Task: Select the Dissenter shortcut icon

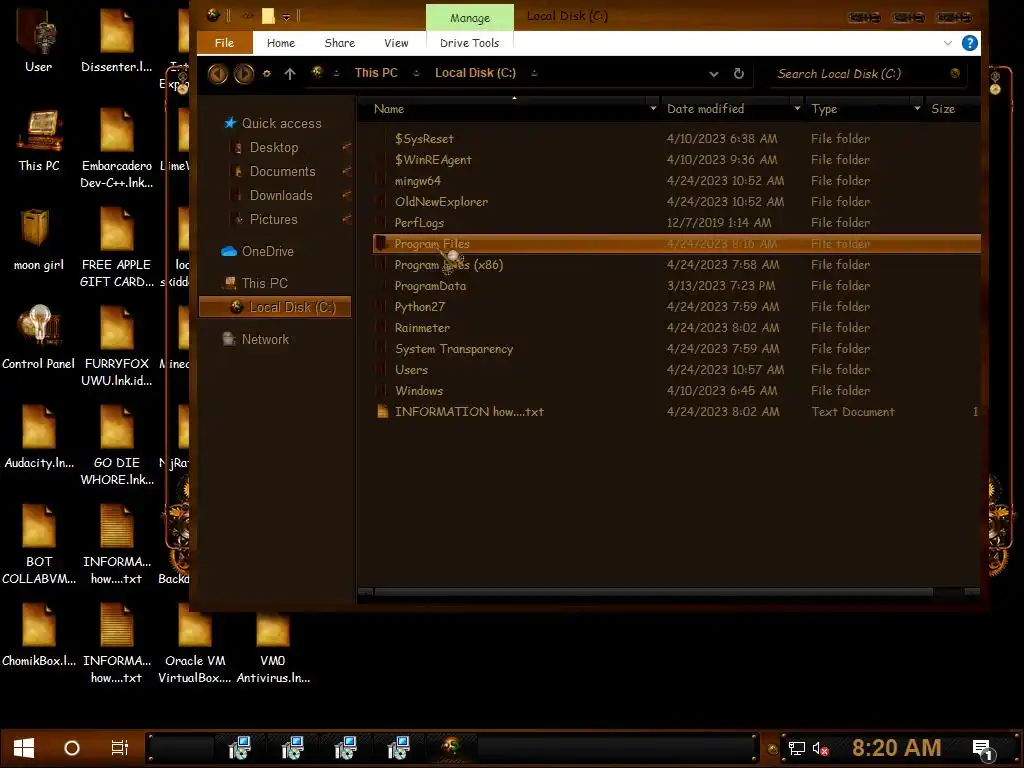Action: pyautogui.click(x=116, y=40)
